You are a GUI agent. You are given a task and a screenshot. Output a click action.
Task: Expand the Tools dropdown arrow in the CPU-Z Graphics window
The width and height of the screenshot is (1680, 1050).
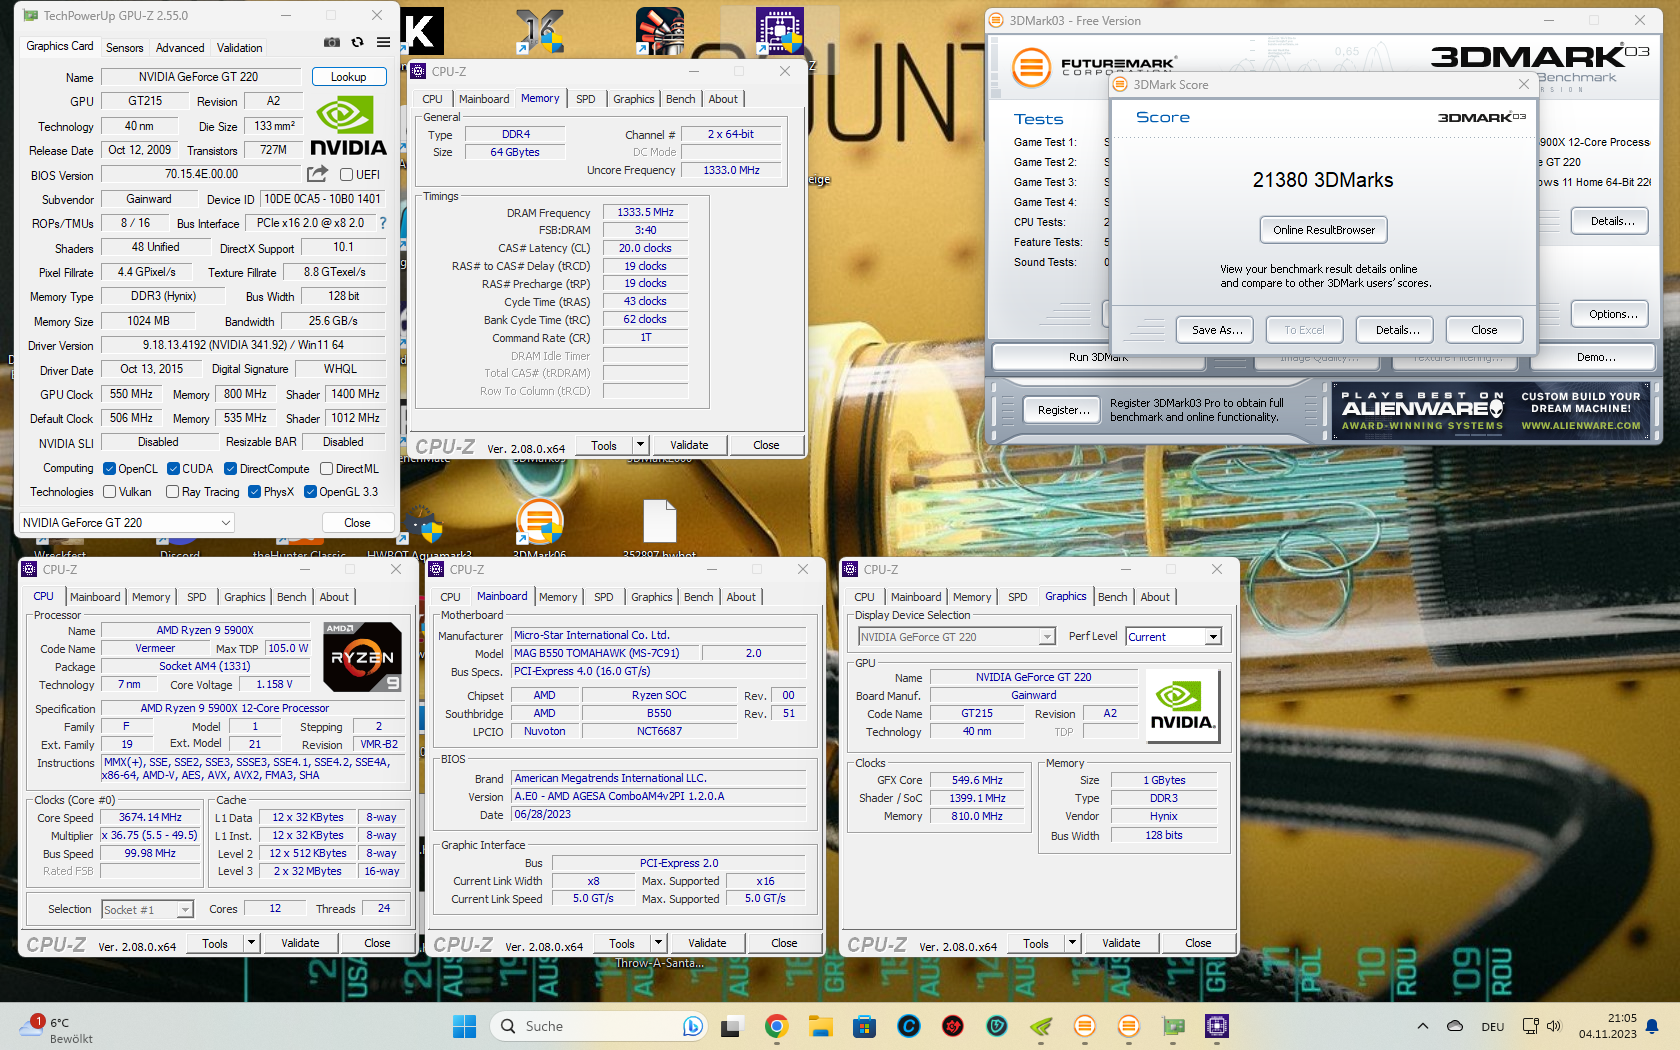[x=1072, y=943]
